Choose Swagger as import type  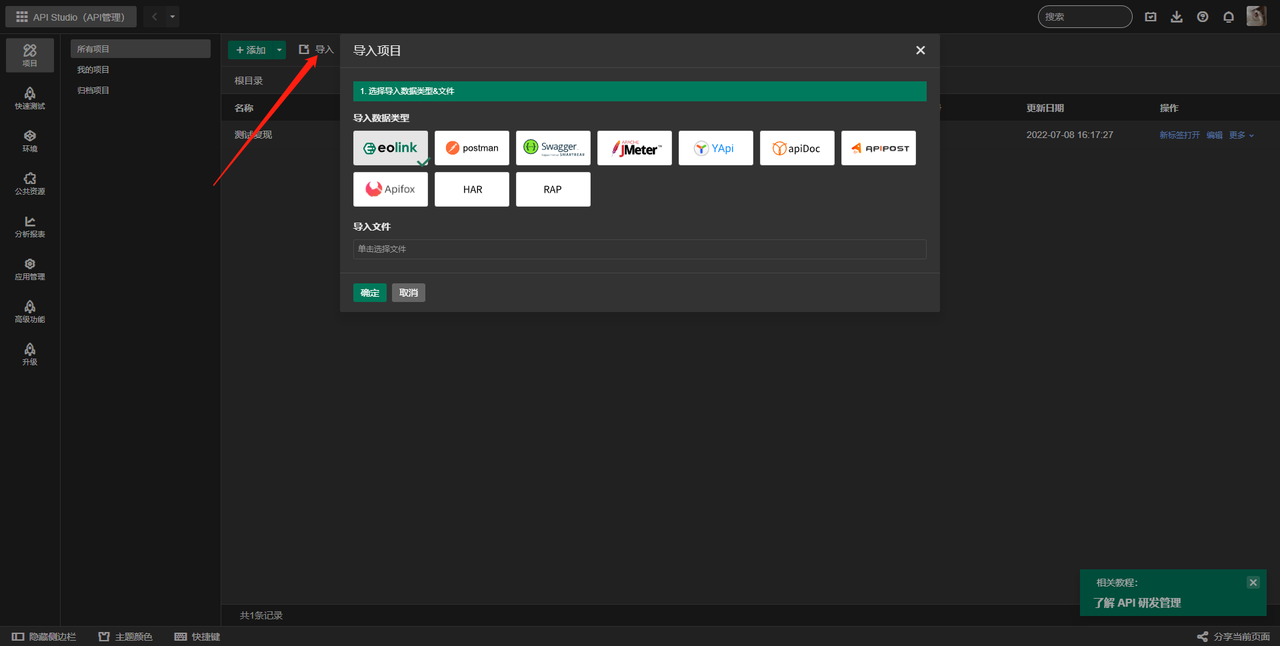[x=554, y=148]
